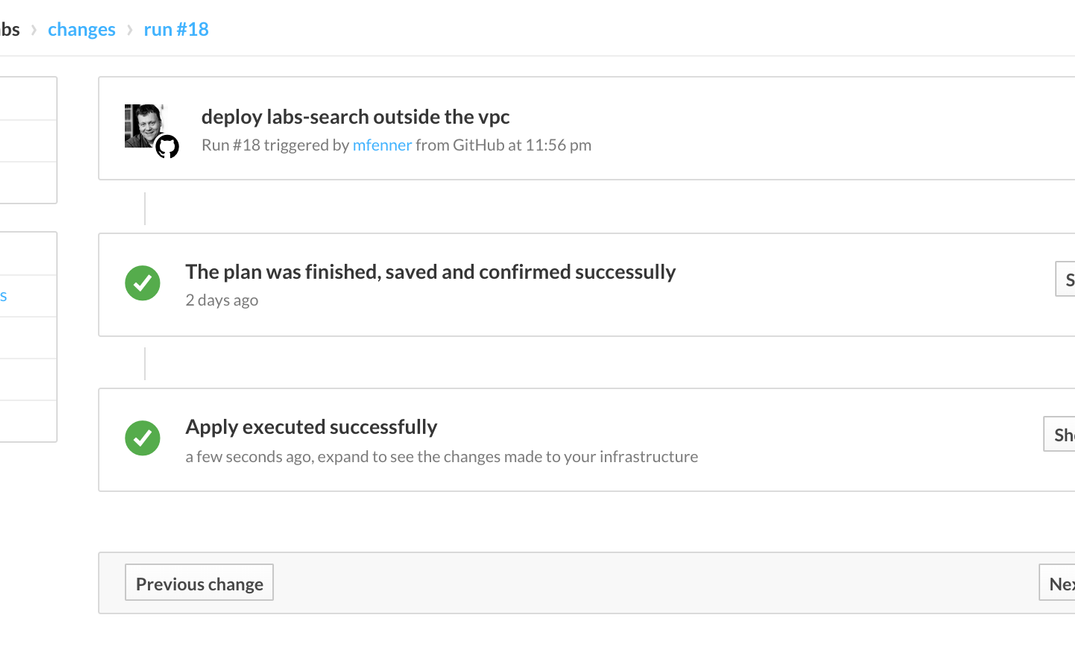This screenshot has width=1075, height=650.
Task: Click the GitHub logo badge on avatar
Action: click(167, 147)
